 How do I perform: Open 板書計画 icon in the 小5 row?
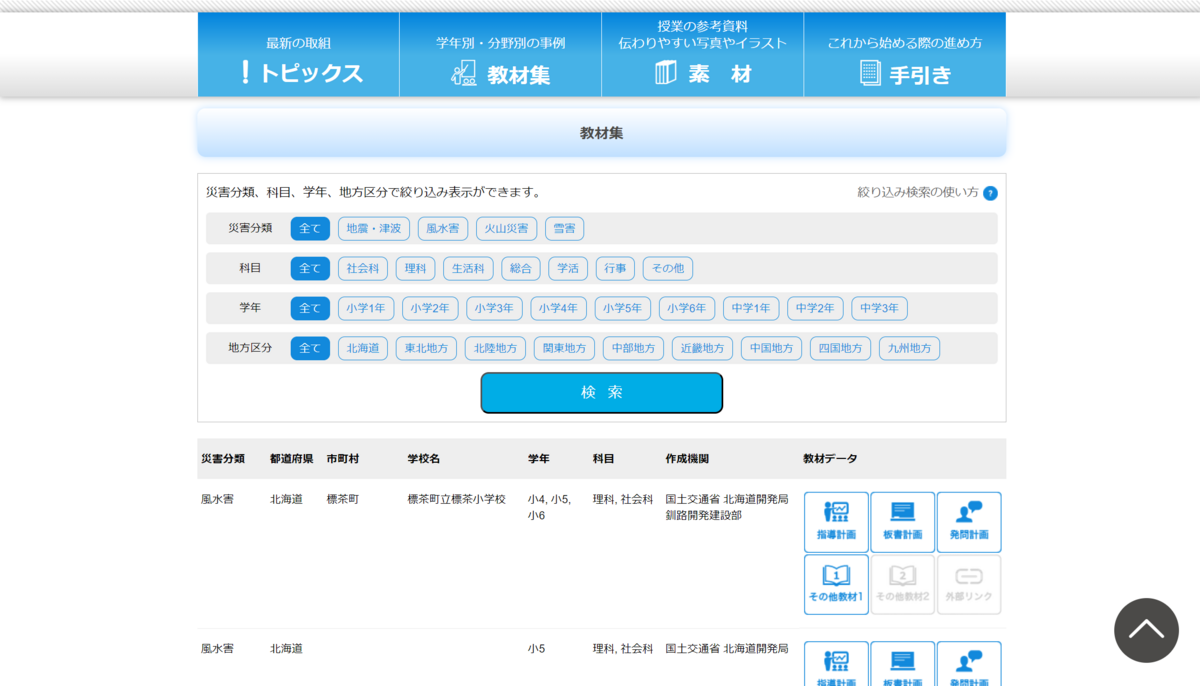(x=903, y=664)
